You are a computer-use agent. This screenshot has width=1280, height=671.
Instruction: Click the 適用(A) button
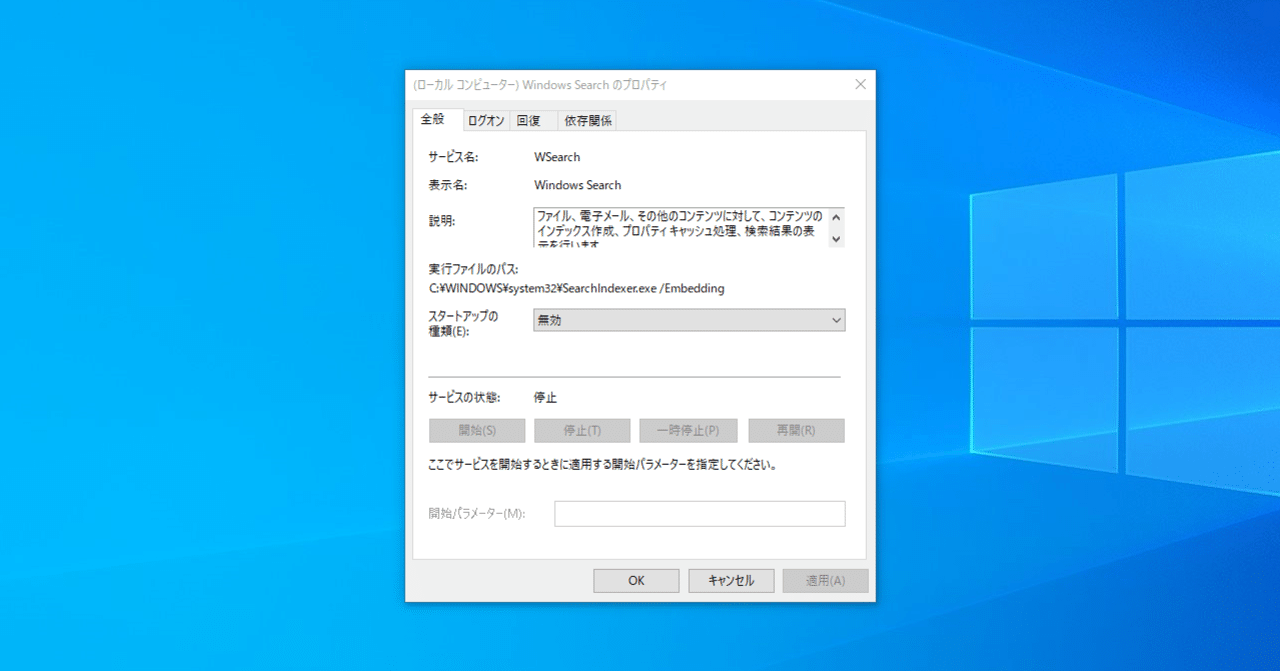tap(825, 581)
